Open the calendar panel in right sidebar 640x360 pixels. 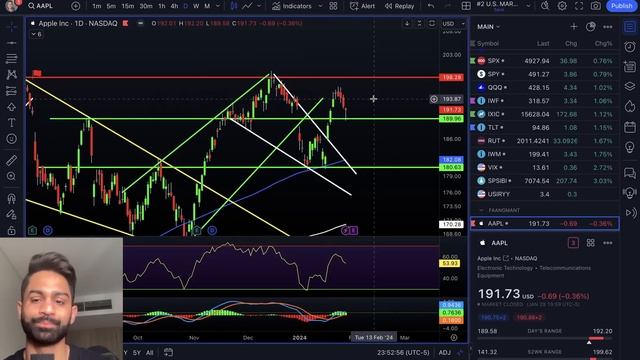point(630,127)
